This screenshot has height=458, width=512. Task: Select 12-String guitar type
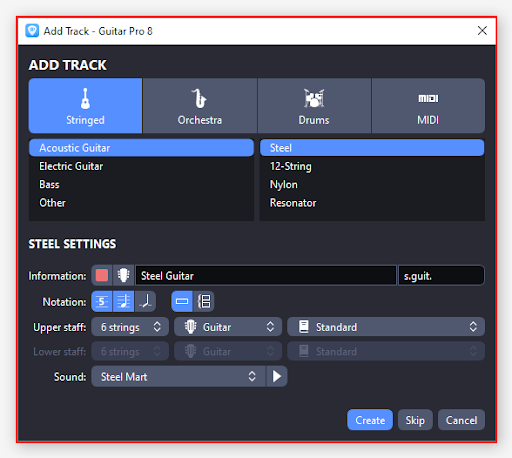[x=372, y=166]
